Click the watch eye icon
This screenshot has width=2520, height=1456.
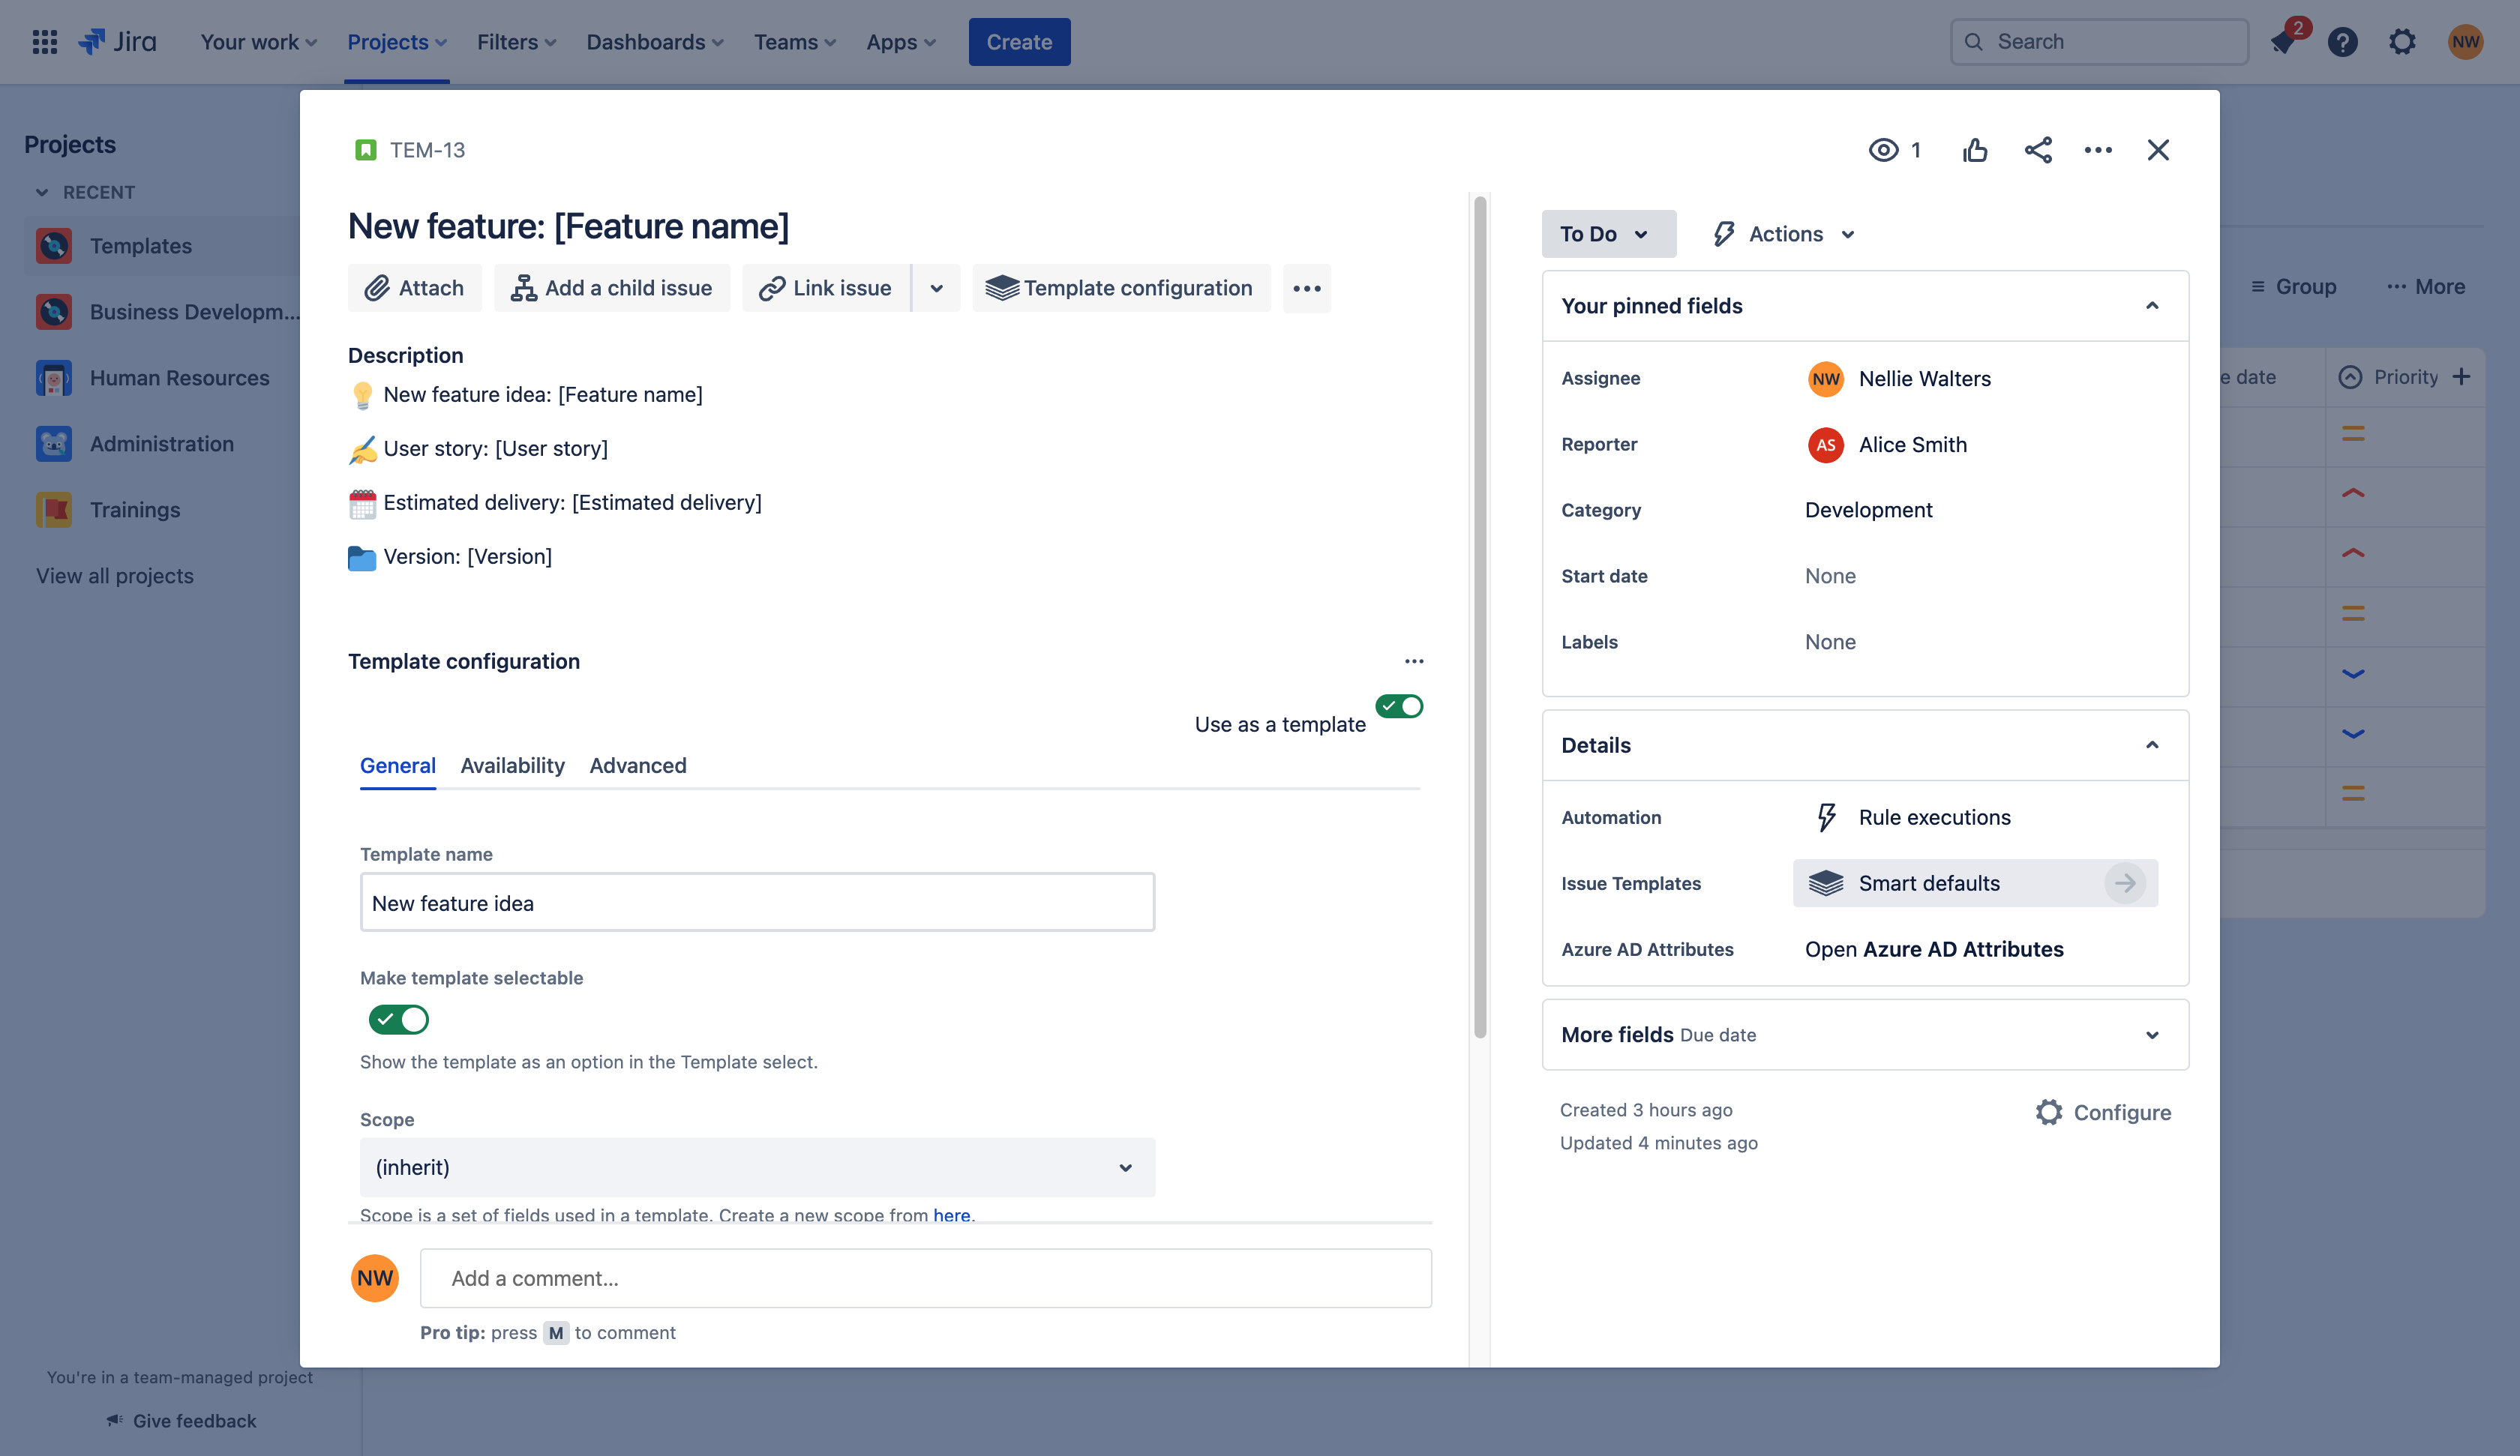click(x=1884, y=150)
